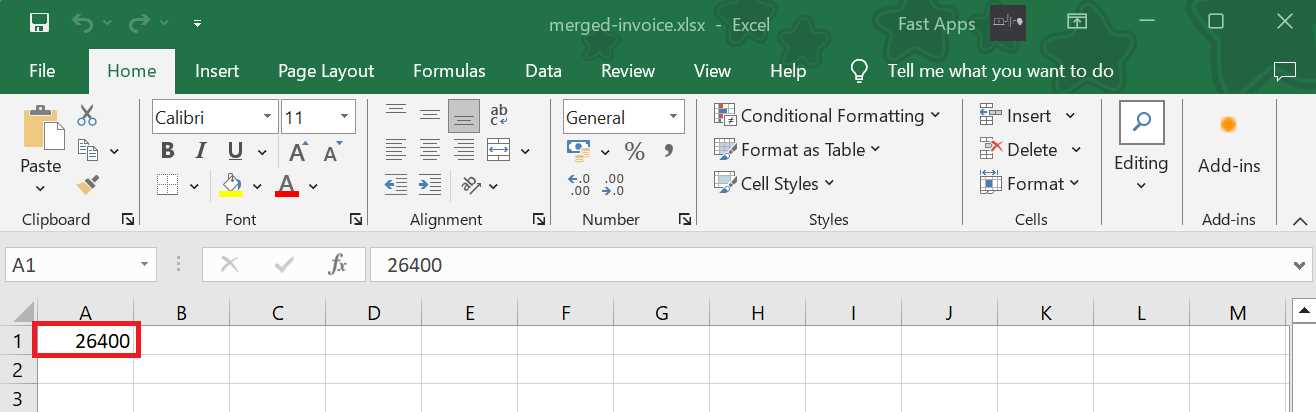Open the Copy options dropdown arrow
Image resolution: width=1316 pixels, height=412 pixels.
click(x=114, y=151)
